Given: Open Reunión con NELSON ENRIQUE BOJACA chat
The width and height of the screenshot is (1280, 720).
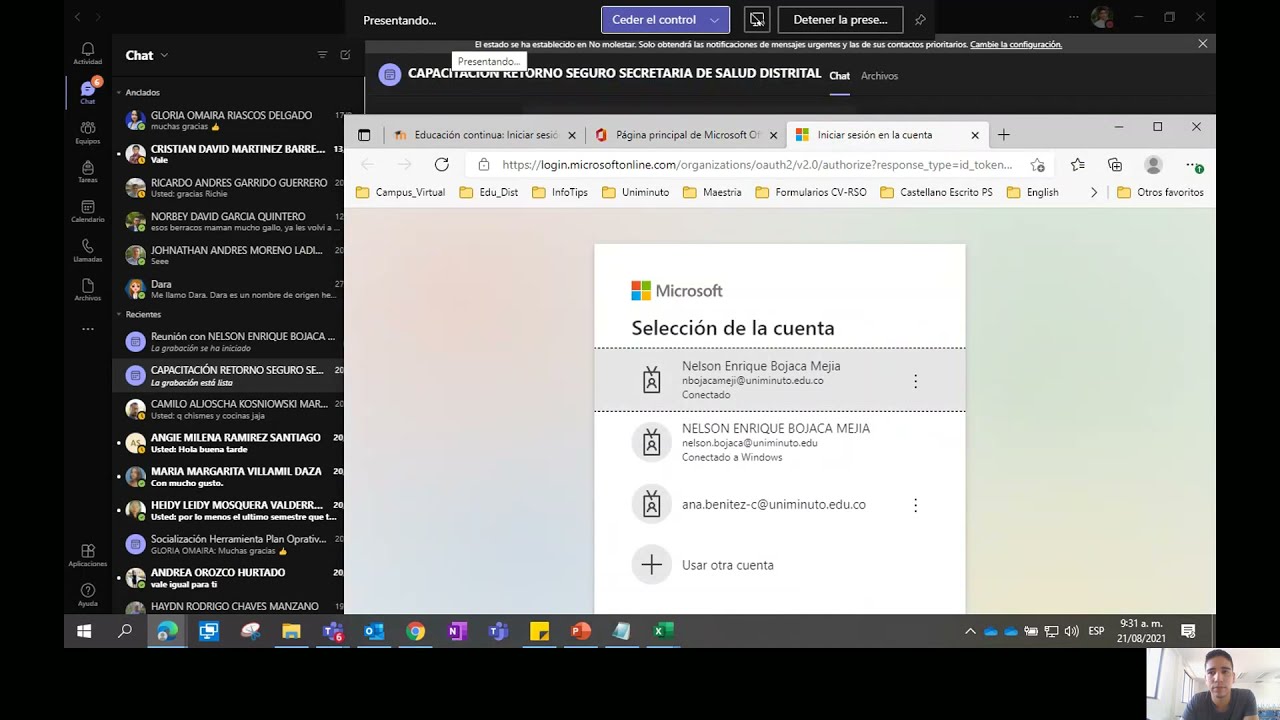Looking at the screenshot, I should point(230,342).
